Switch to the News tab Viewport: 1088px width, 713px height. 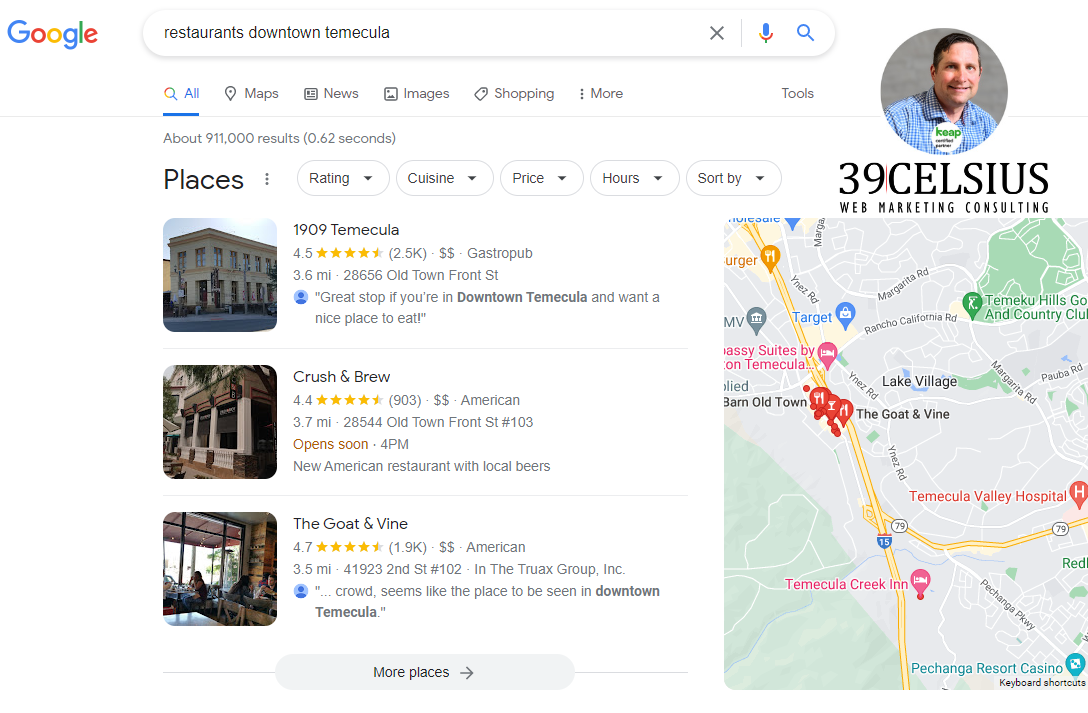(x=332, y=94)
